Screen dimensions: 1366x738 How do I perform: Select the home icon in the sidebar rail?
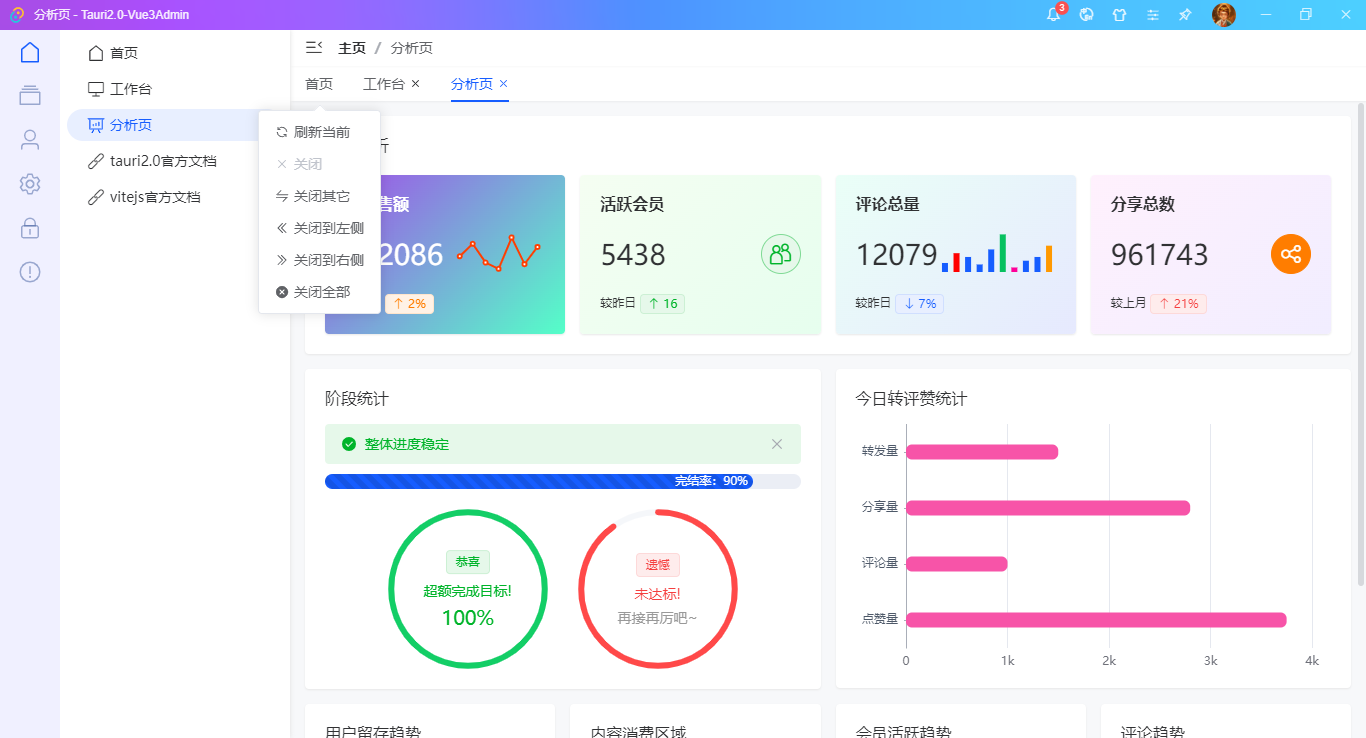[x=29, y=51]
